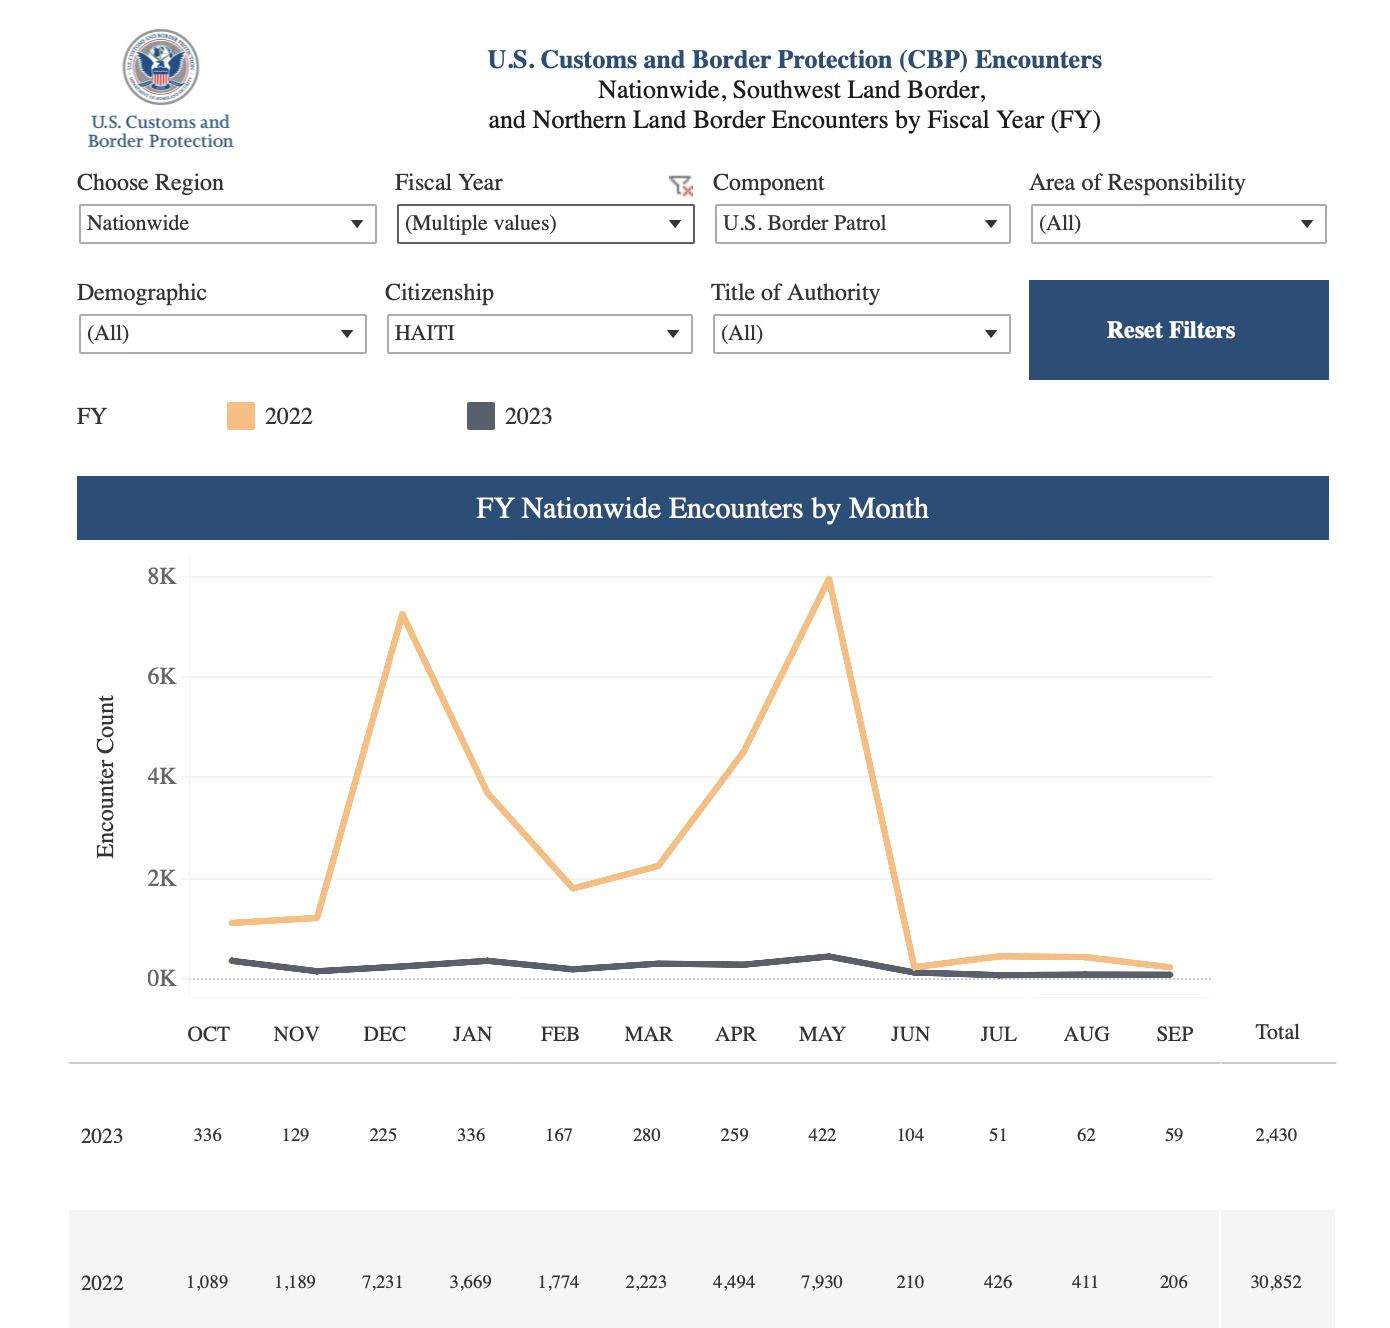1390x1328 pixels.
Task: Click the FEB column header
Action: point(560,1034)
